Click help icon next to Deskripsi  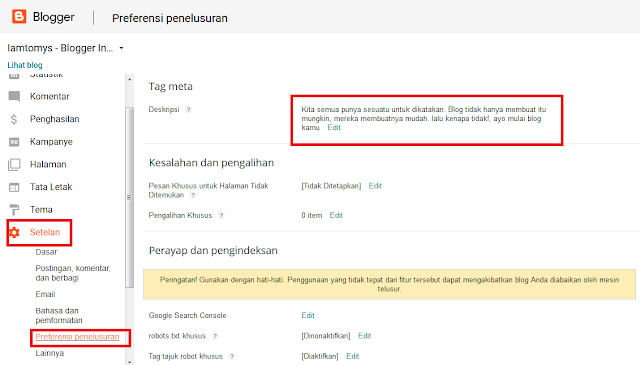click(188, 109)
